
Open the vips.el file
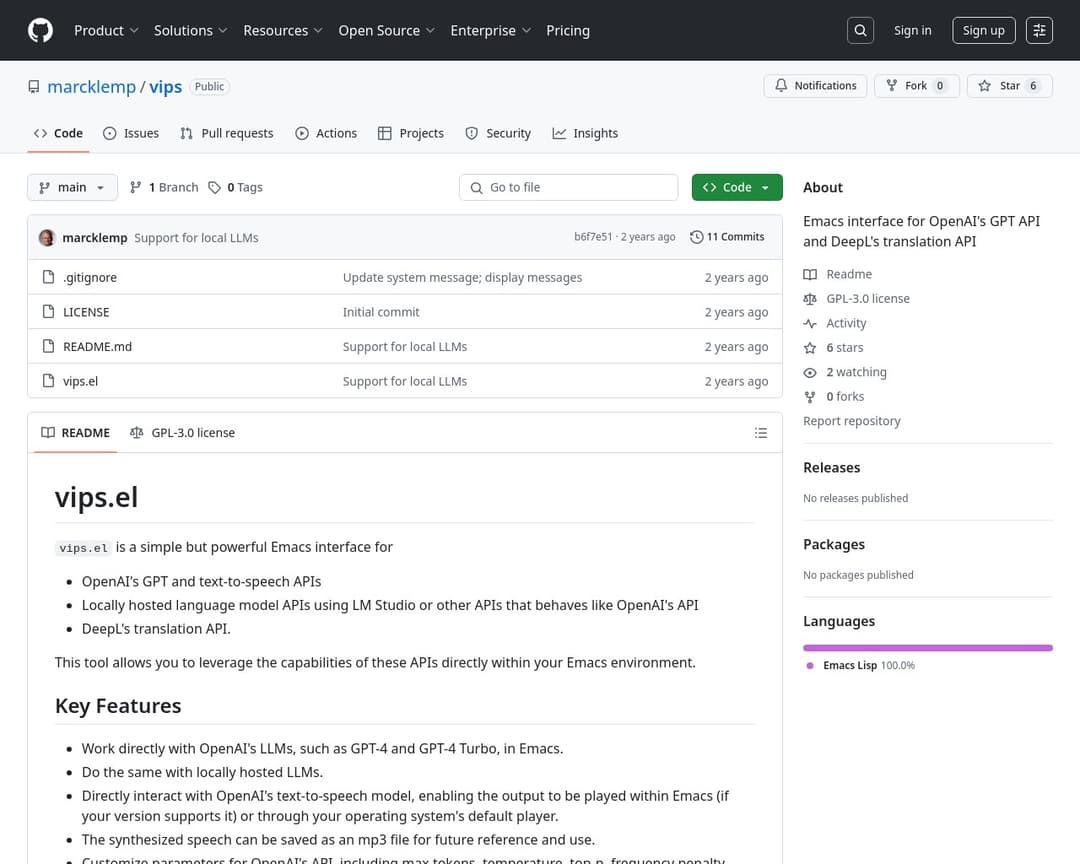[x=81, y=381]
